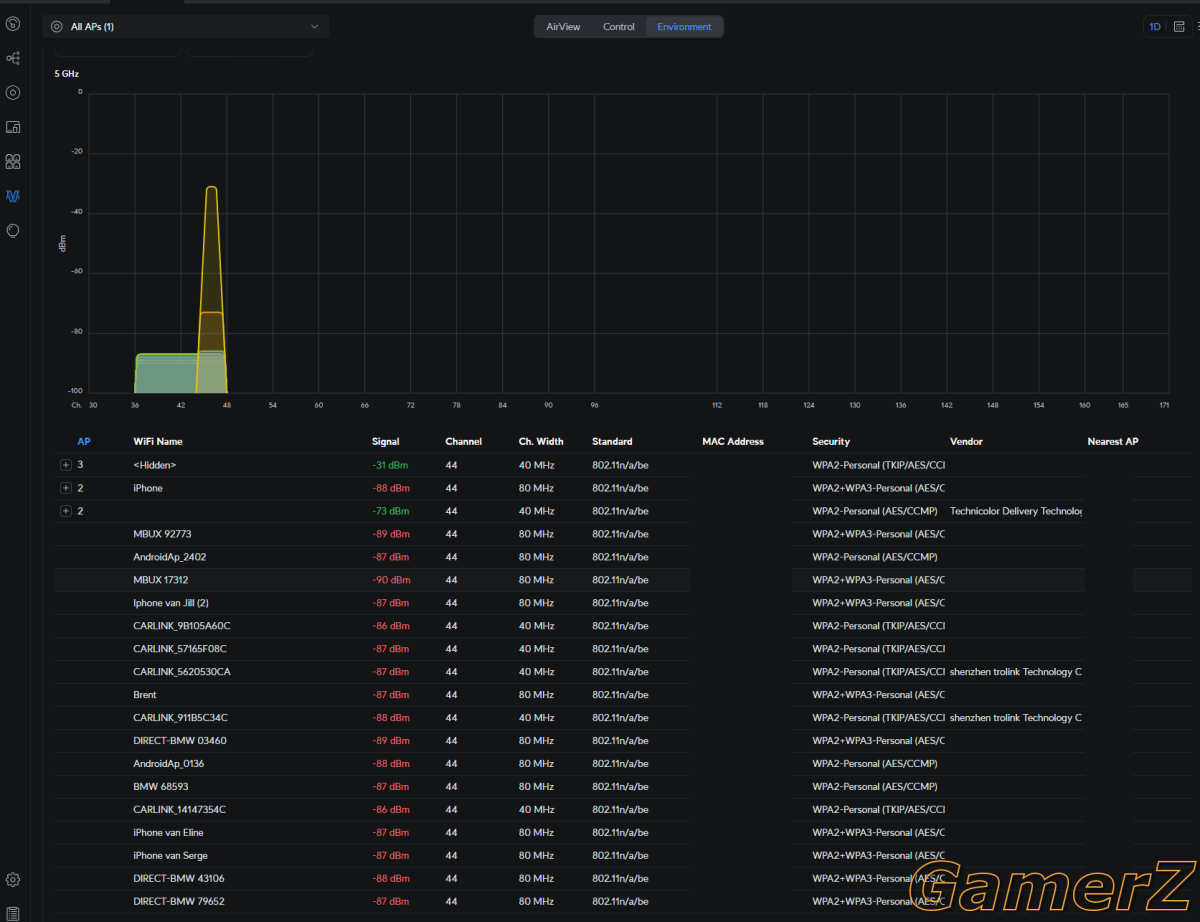Open the Topology icon in the sidebar
Viewport: 1200px width, 922px height.
click(x=13, y=58)
